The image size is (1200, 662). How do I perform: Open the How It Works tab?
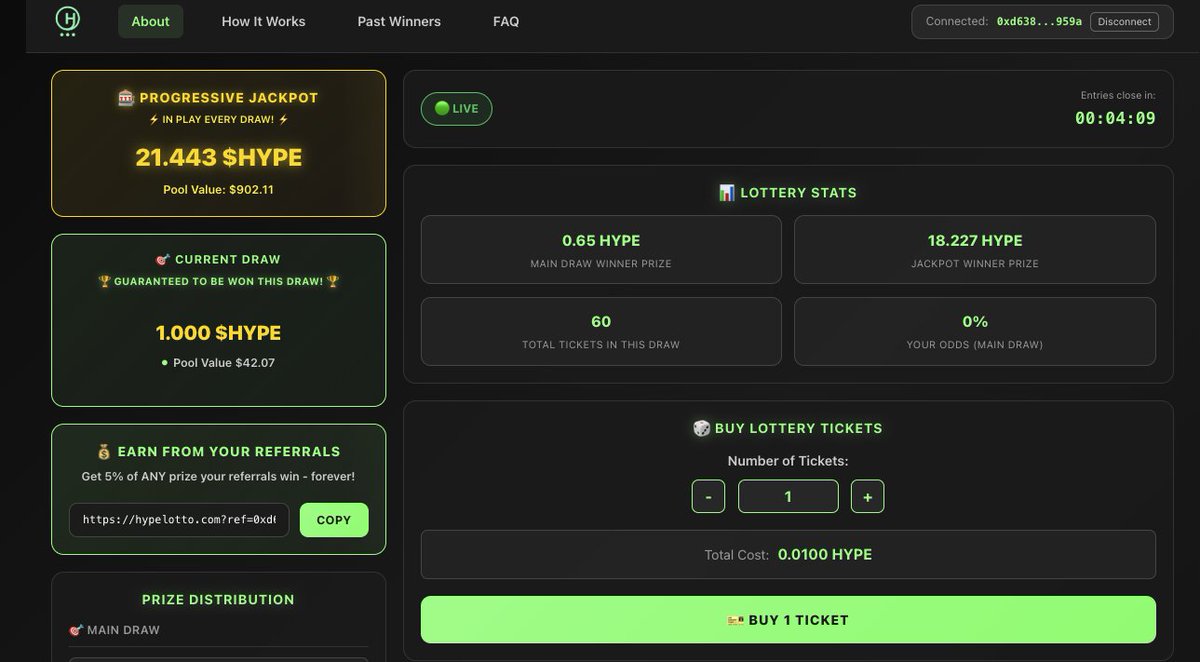click(x=263, y=21)
